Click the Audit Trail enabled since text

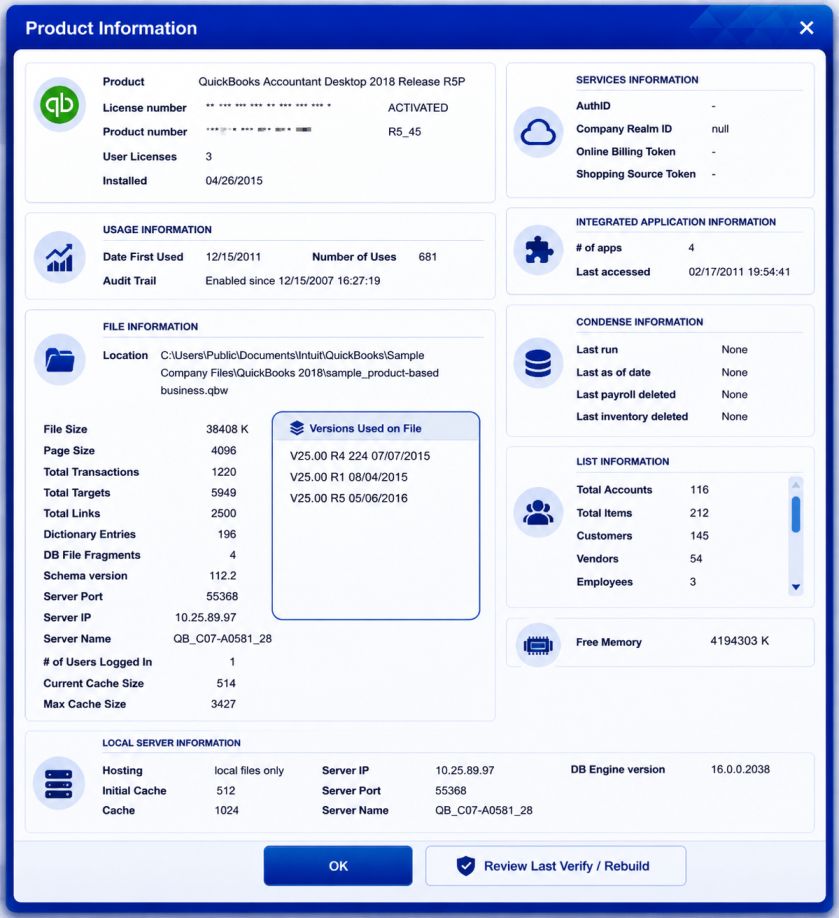coord(293,281)
